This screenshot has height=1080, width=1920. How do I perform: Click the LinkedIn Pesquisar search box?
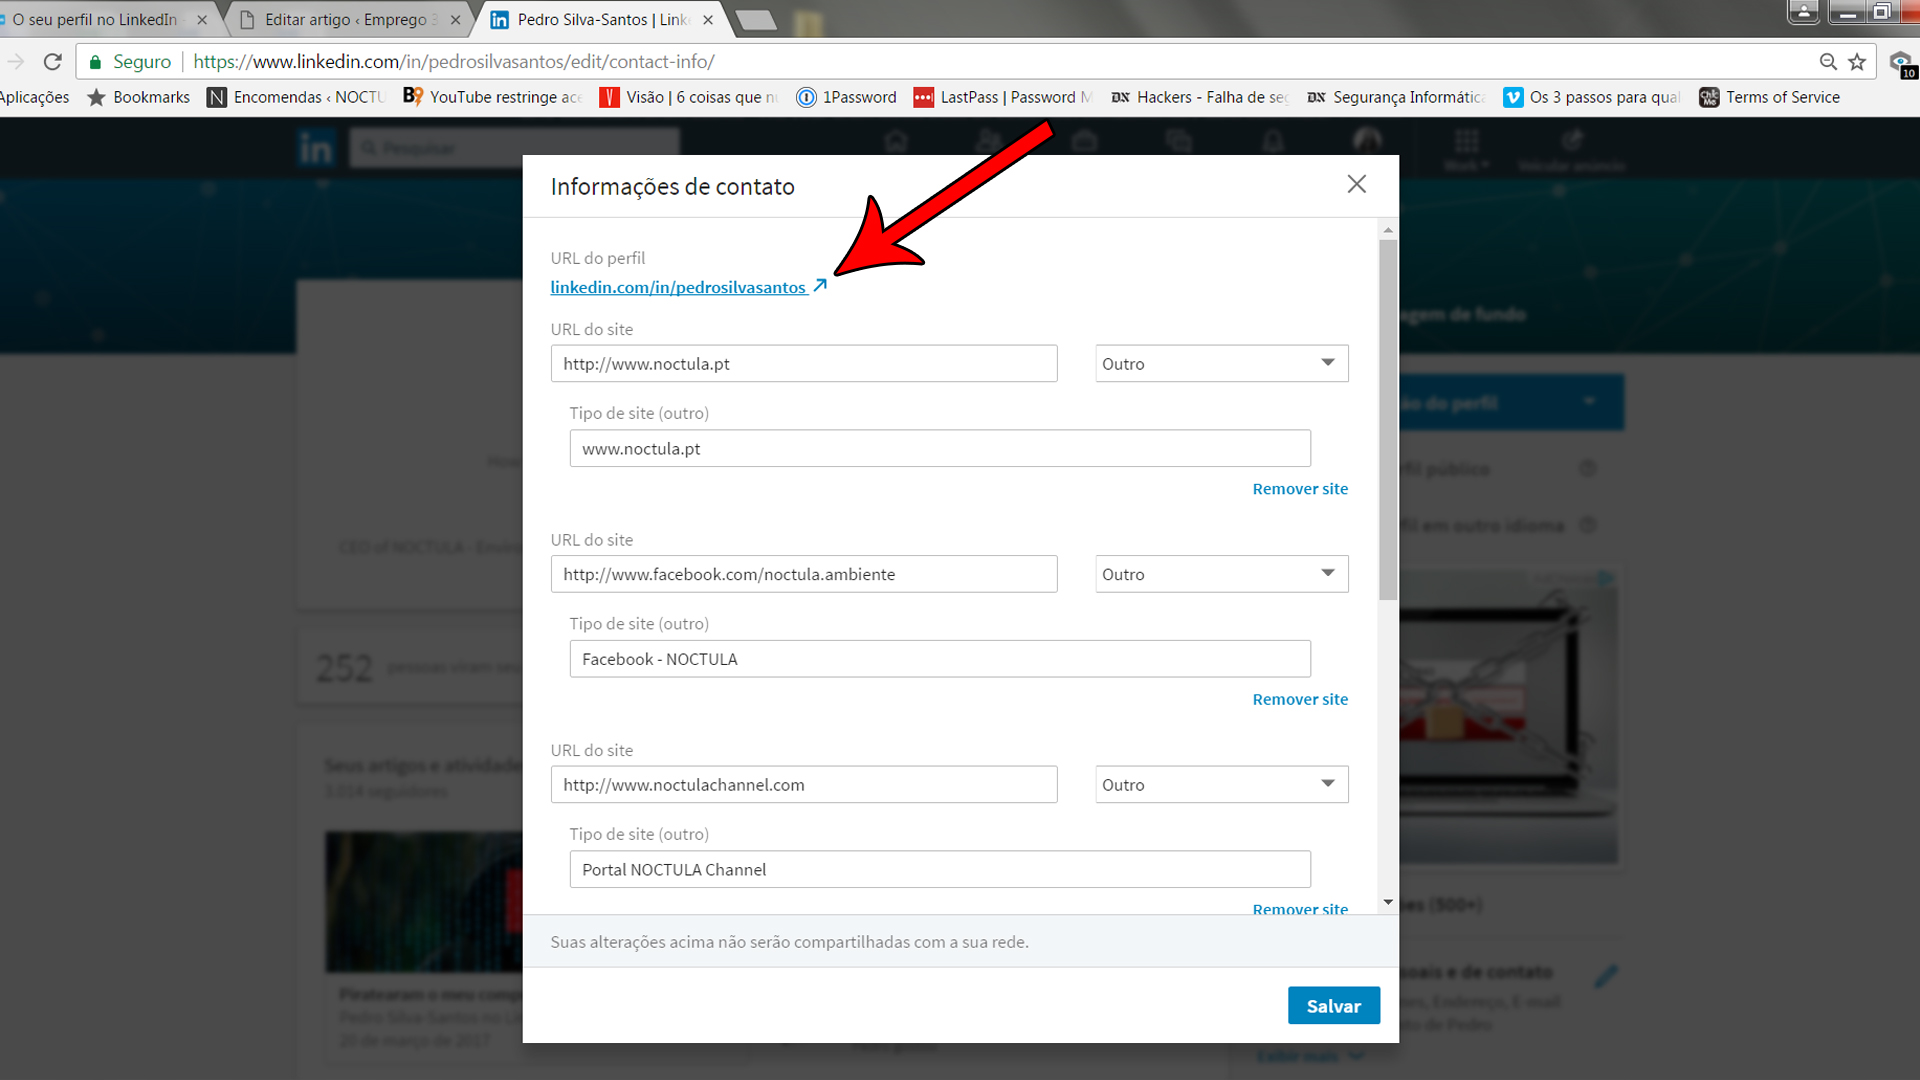click(x=515, y=148)
